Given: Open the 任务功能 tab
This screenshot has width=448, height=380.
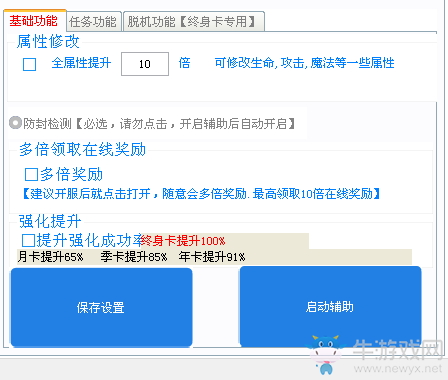Looking at the screenshot, I should click(93, 22).
